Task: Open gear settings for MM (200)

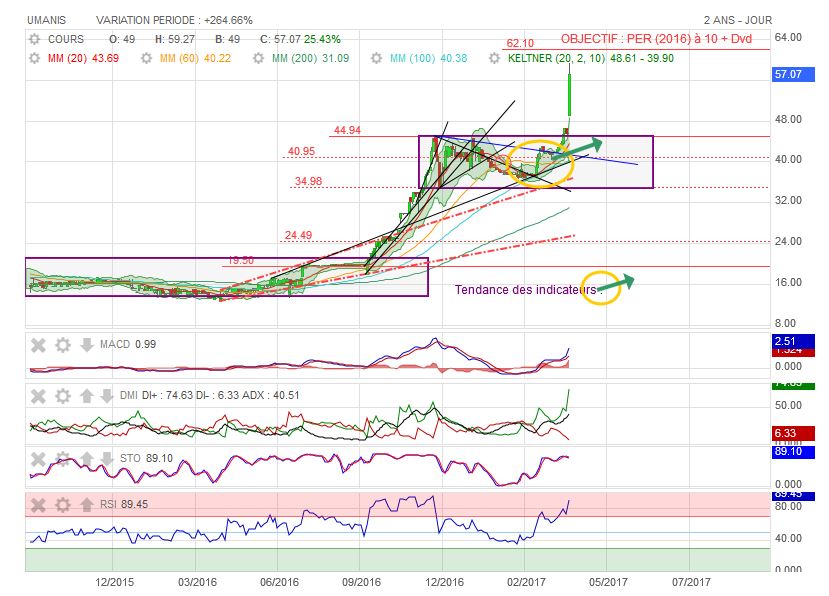Action: click(259, 58)
